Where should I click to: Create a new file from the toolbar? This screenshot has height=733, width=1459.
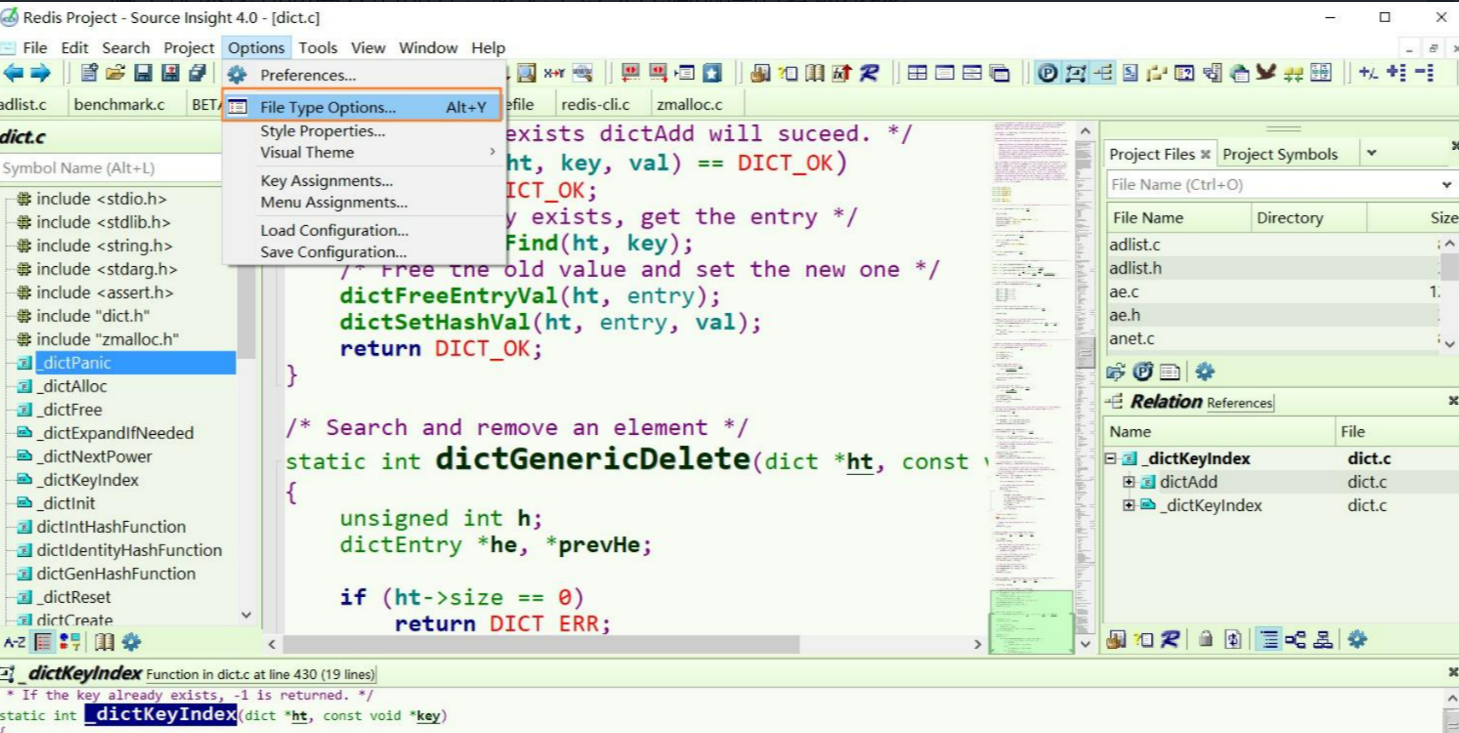pyautogui.click(x=89, y=73)
